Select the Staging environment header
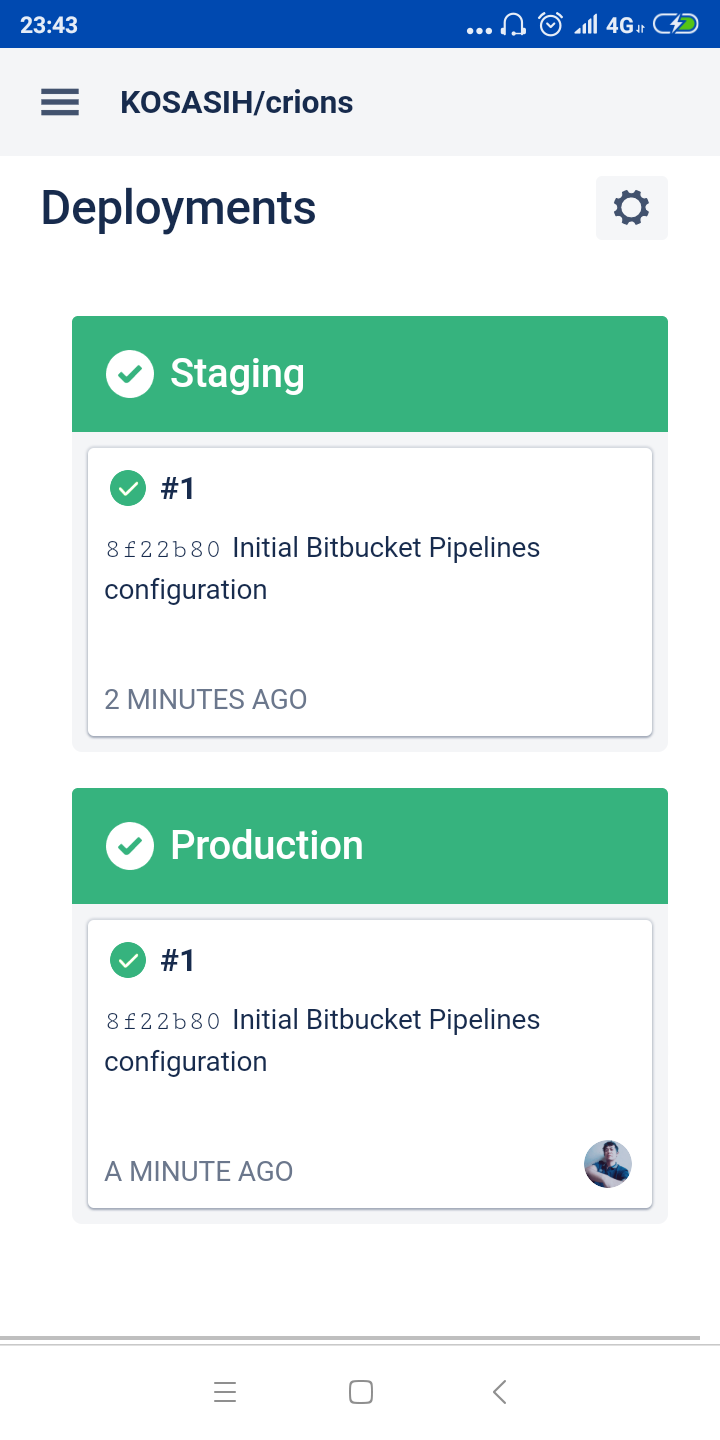 click(x=370, y=374)
